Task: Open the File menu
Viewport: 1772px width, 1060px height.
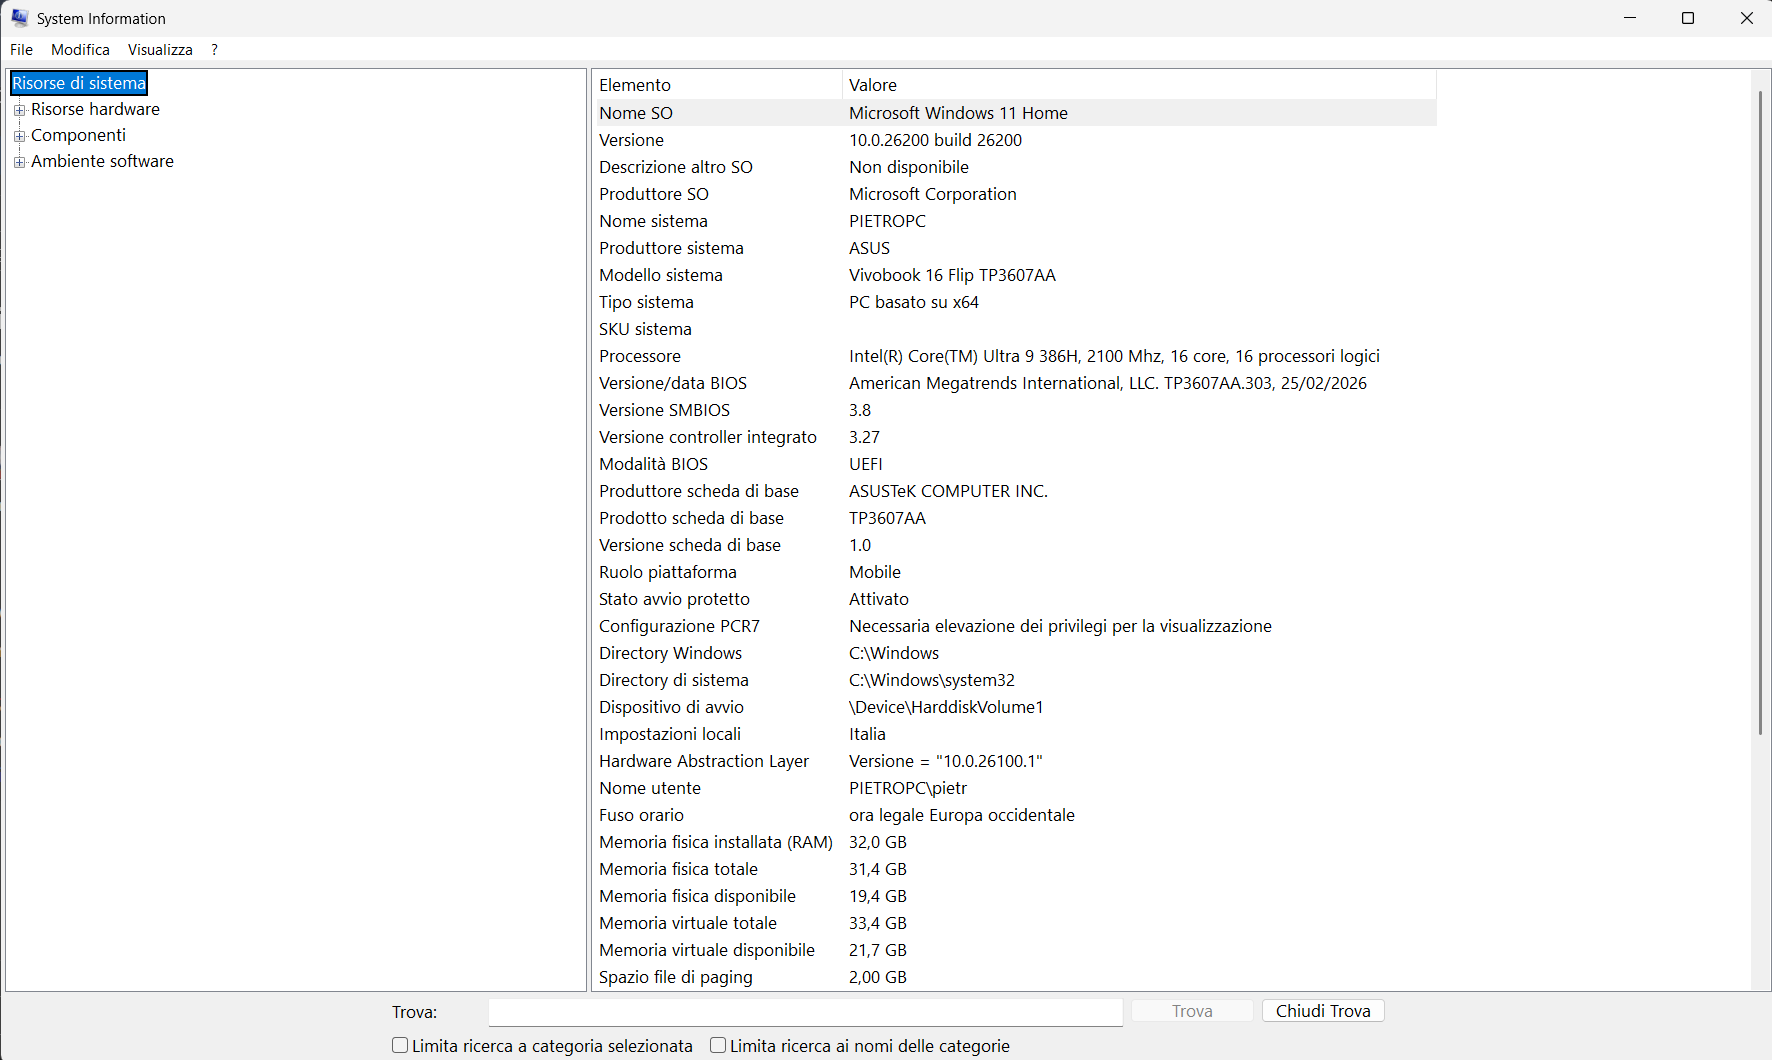Action: click(x=22, y=49)
